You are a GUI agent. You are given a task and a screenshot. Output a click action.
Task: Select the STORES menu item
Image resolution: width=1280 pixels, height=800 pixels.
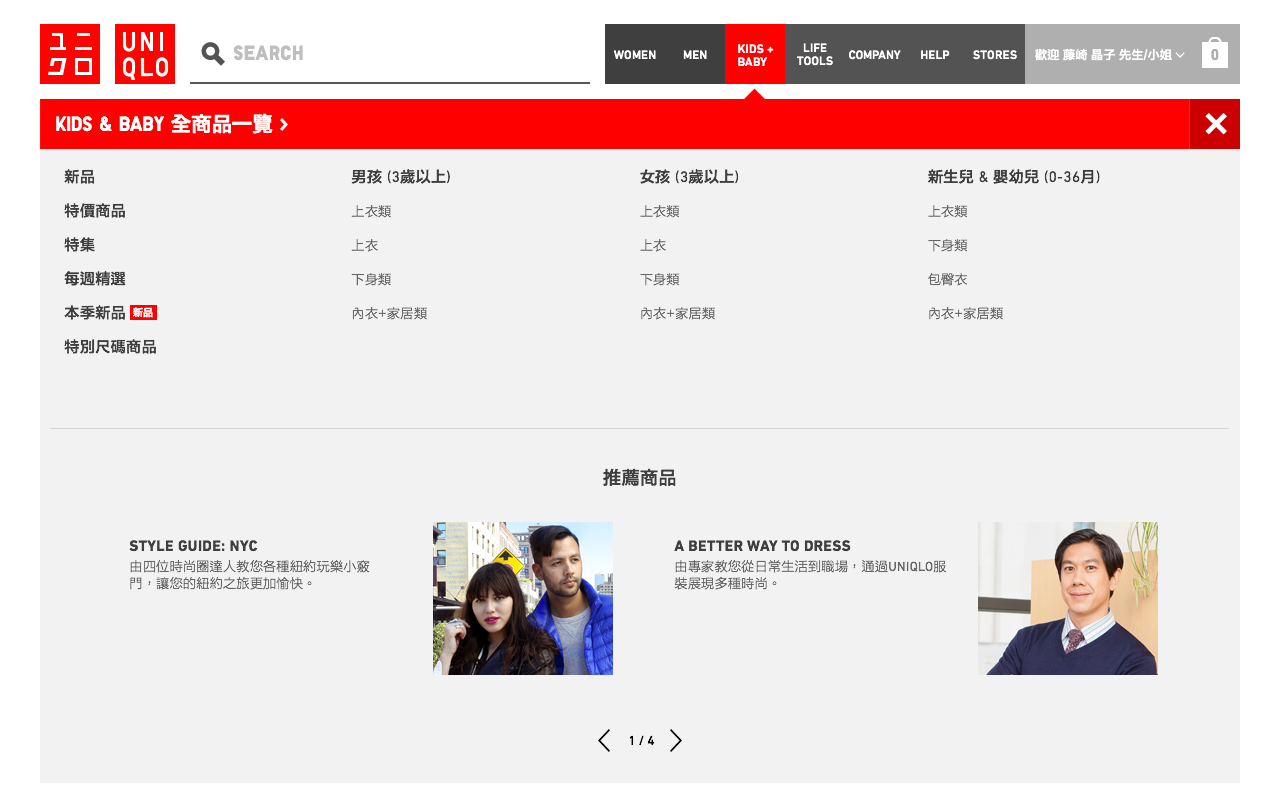coord(994,55)
